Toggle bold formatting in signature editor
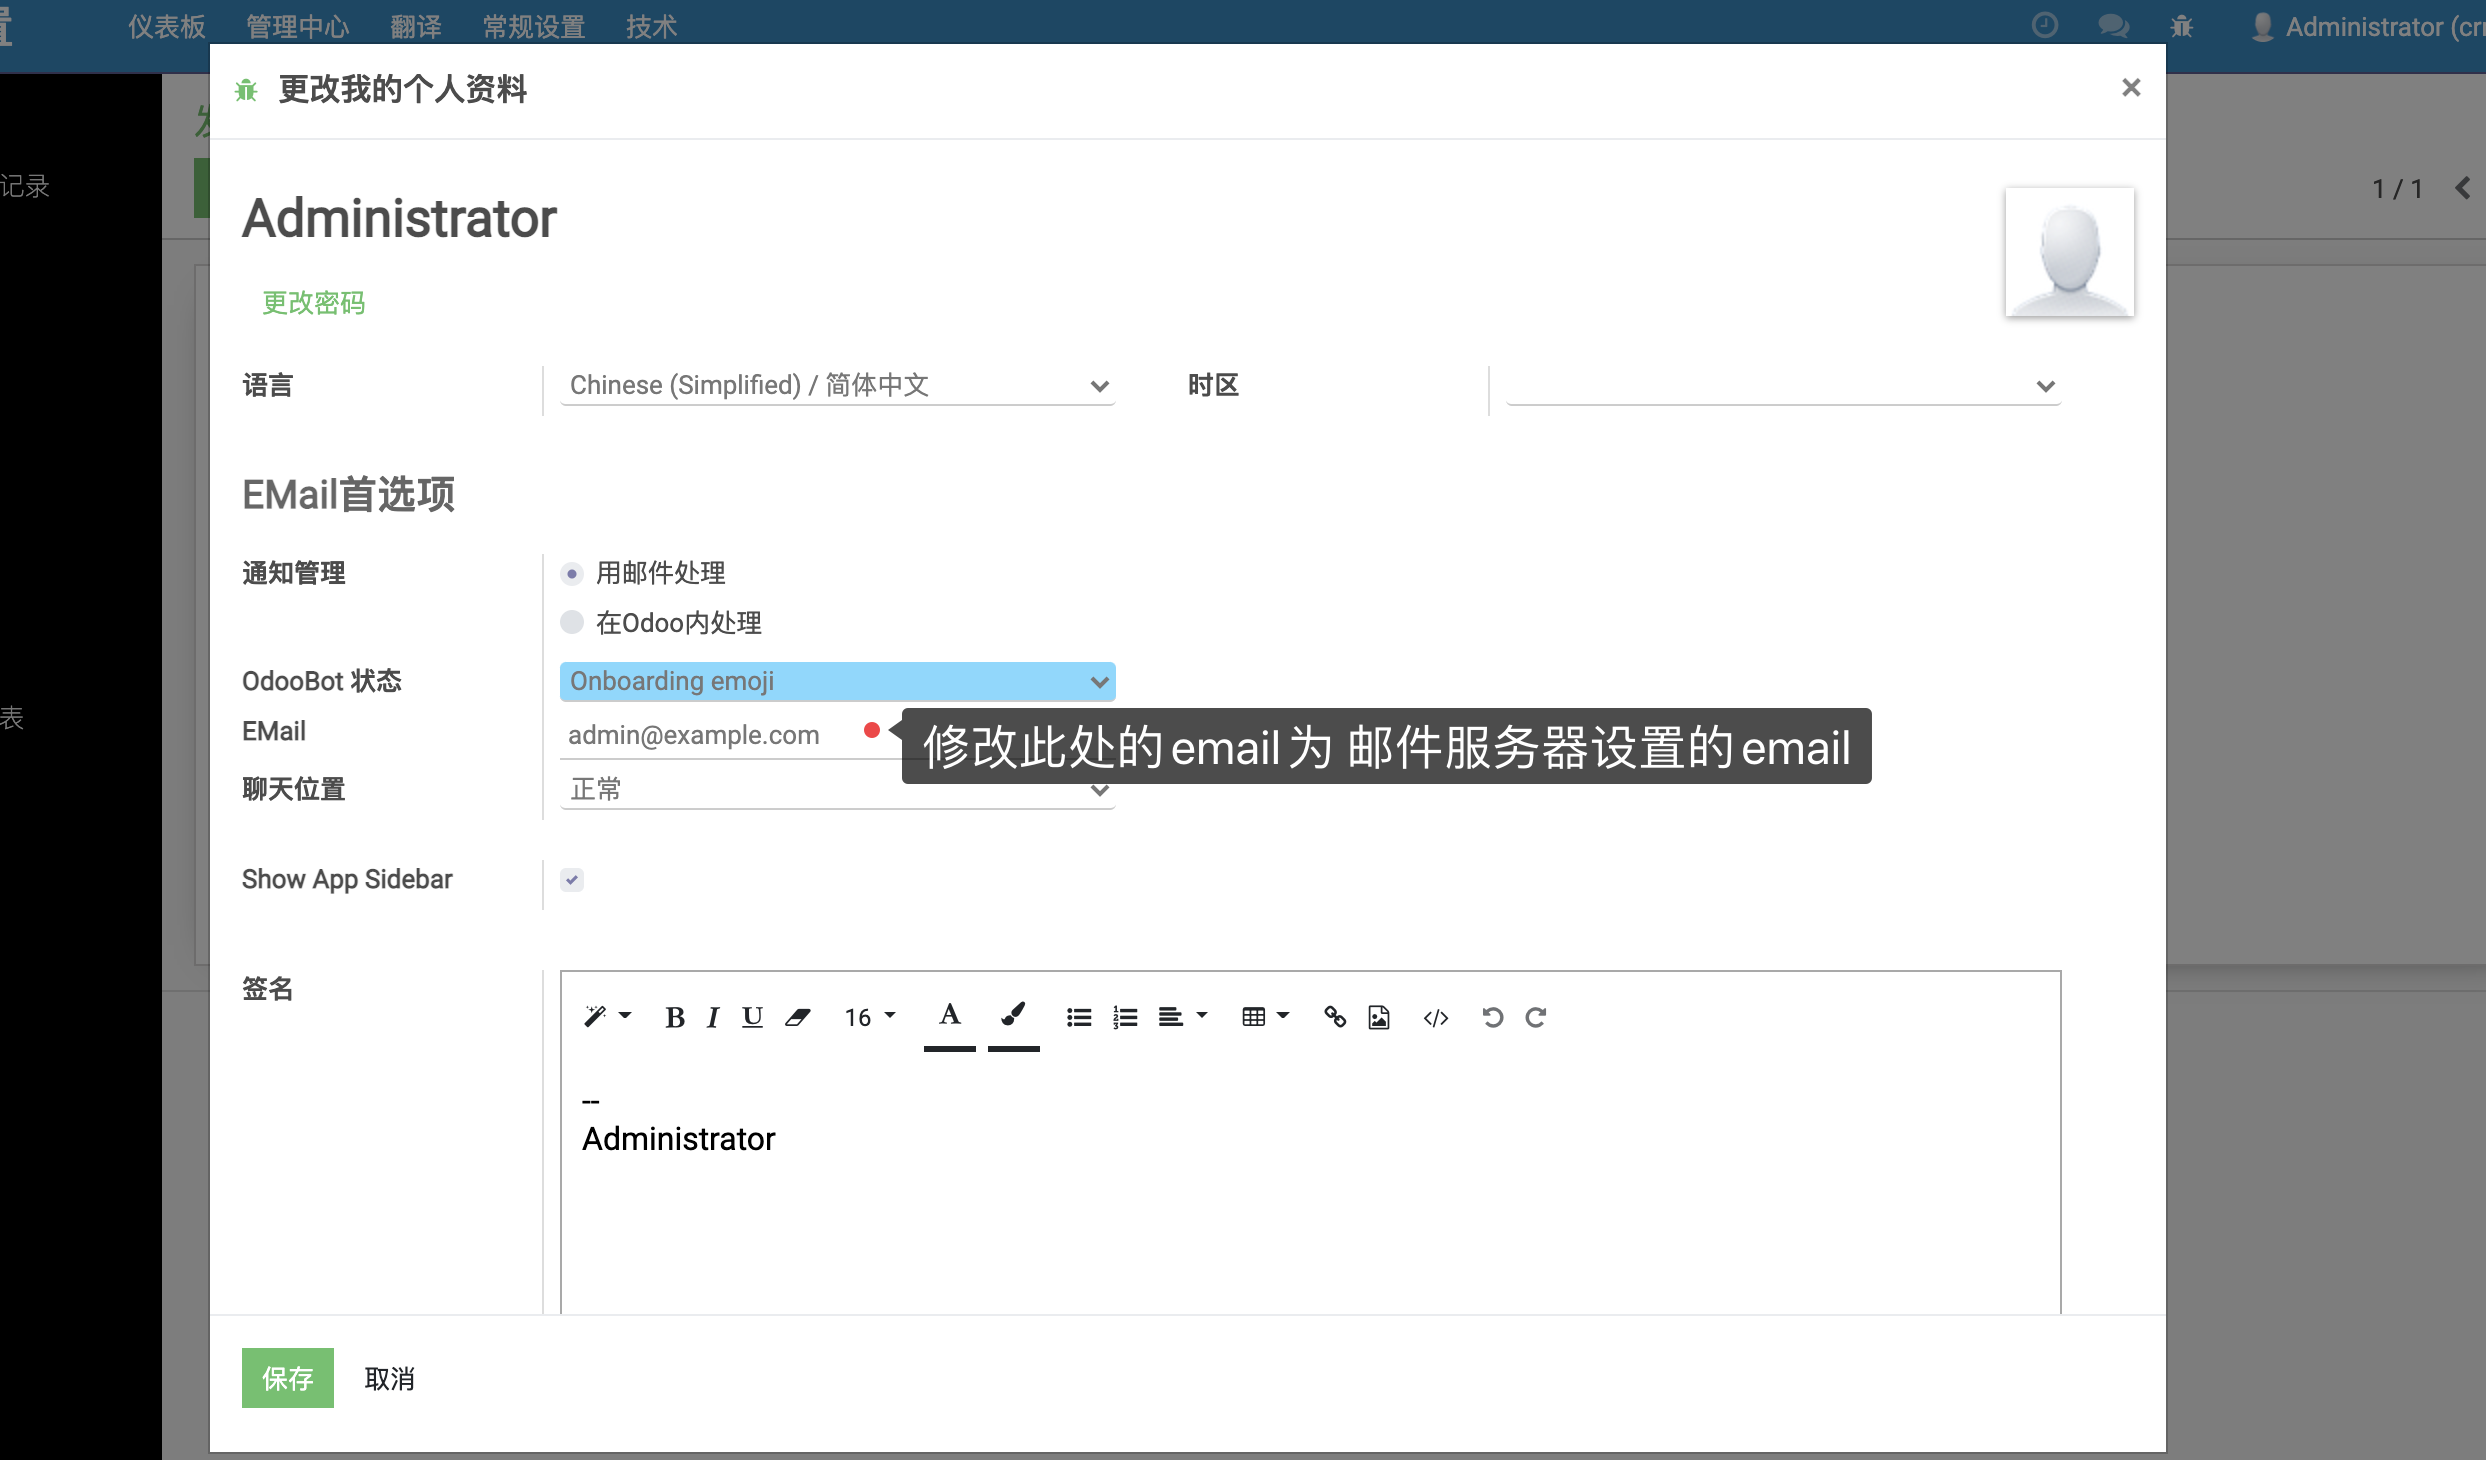 (x=675, y=1017)
